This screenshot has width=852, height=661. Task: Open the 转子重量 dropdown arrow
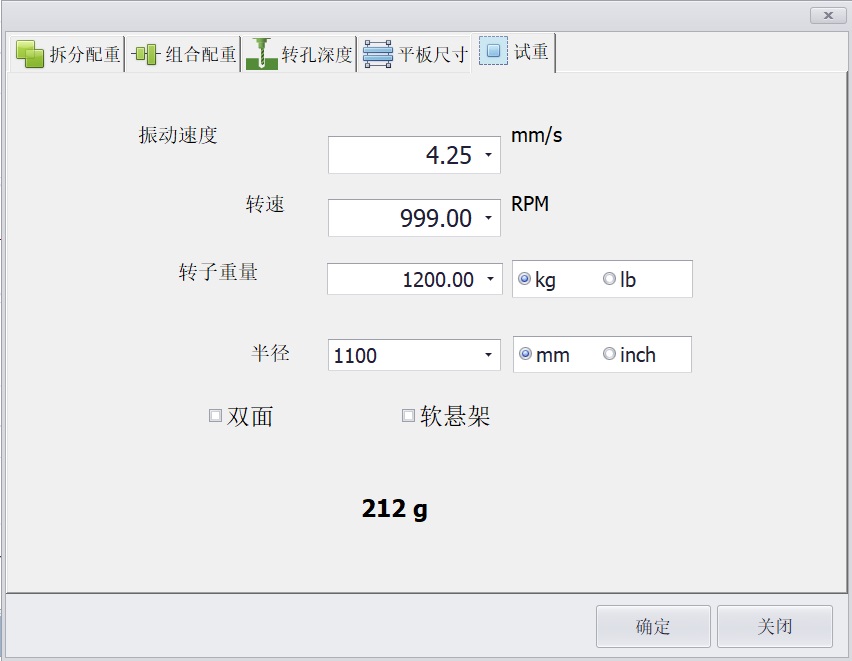click(x=490, y=279)
